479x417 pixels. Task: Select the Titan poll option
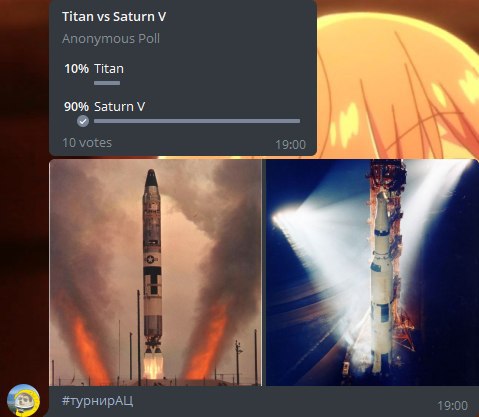pos(109,69)
